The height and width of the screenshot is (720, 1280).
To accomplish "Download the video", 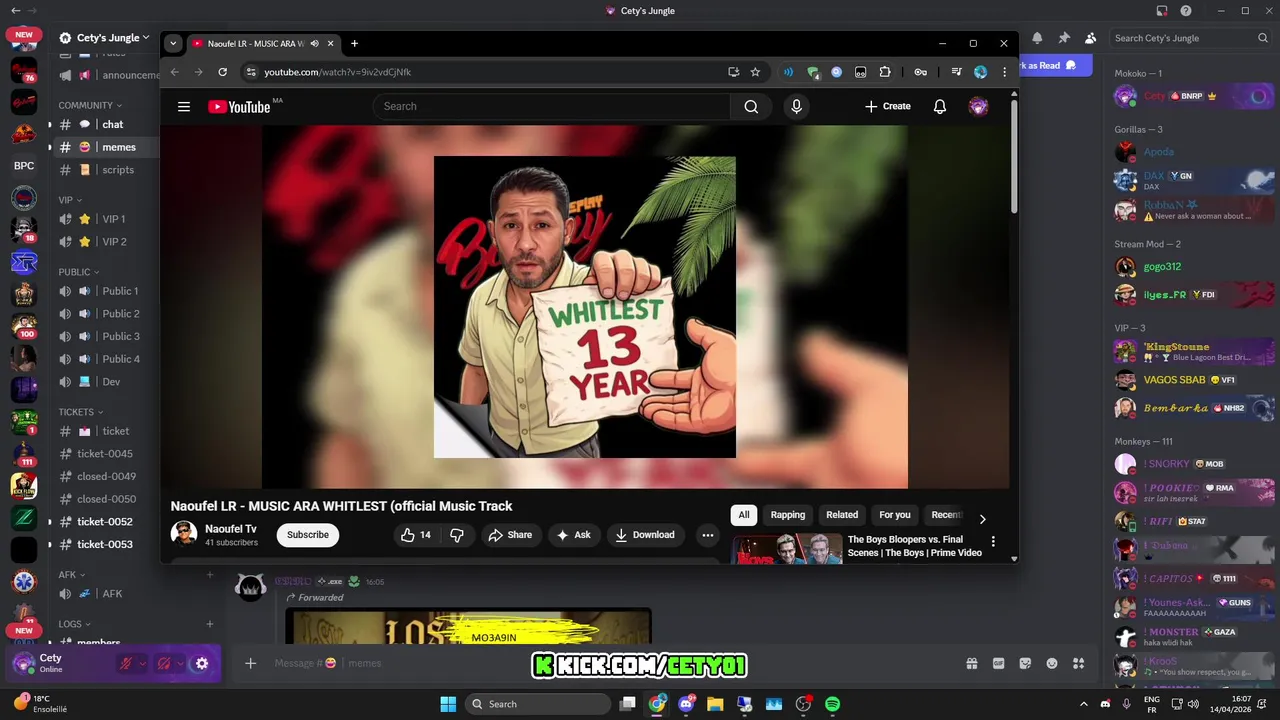I will tap(645, 535).
